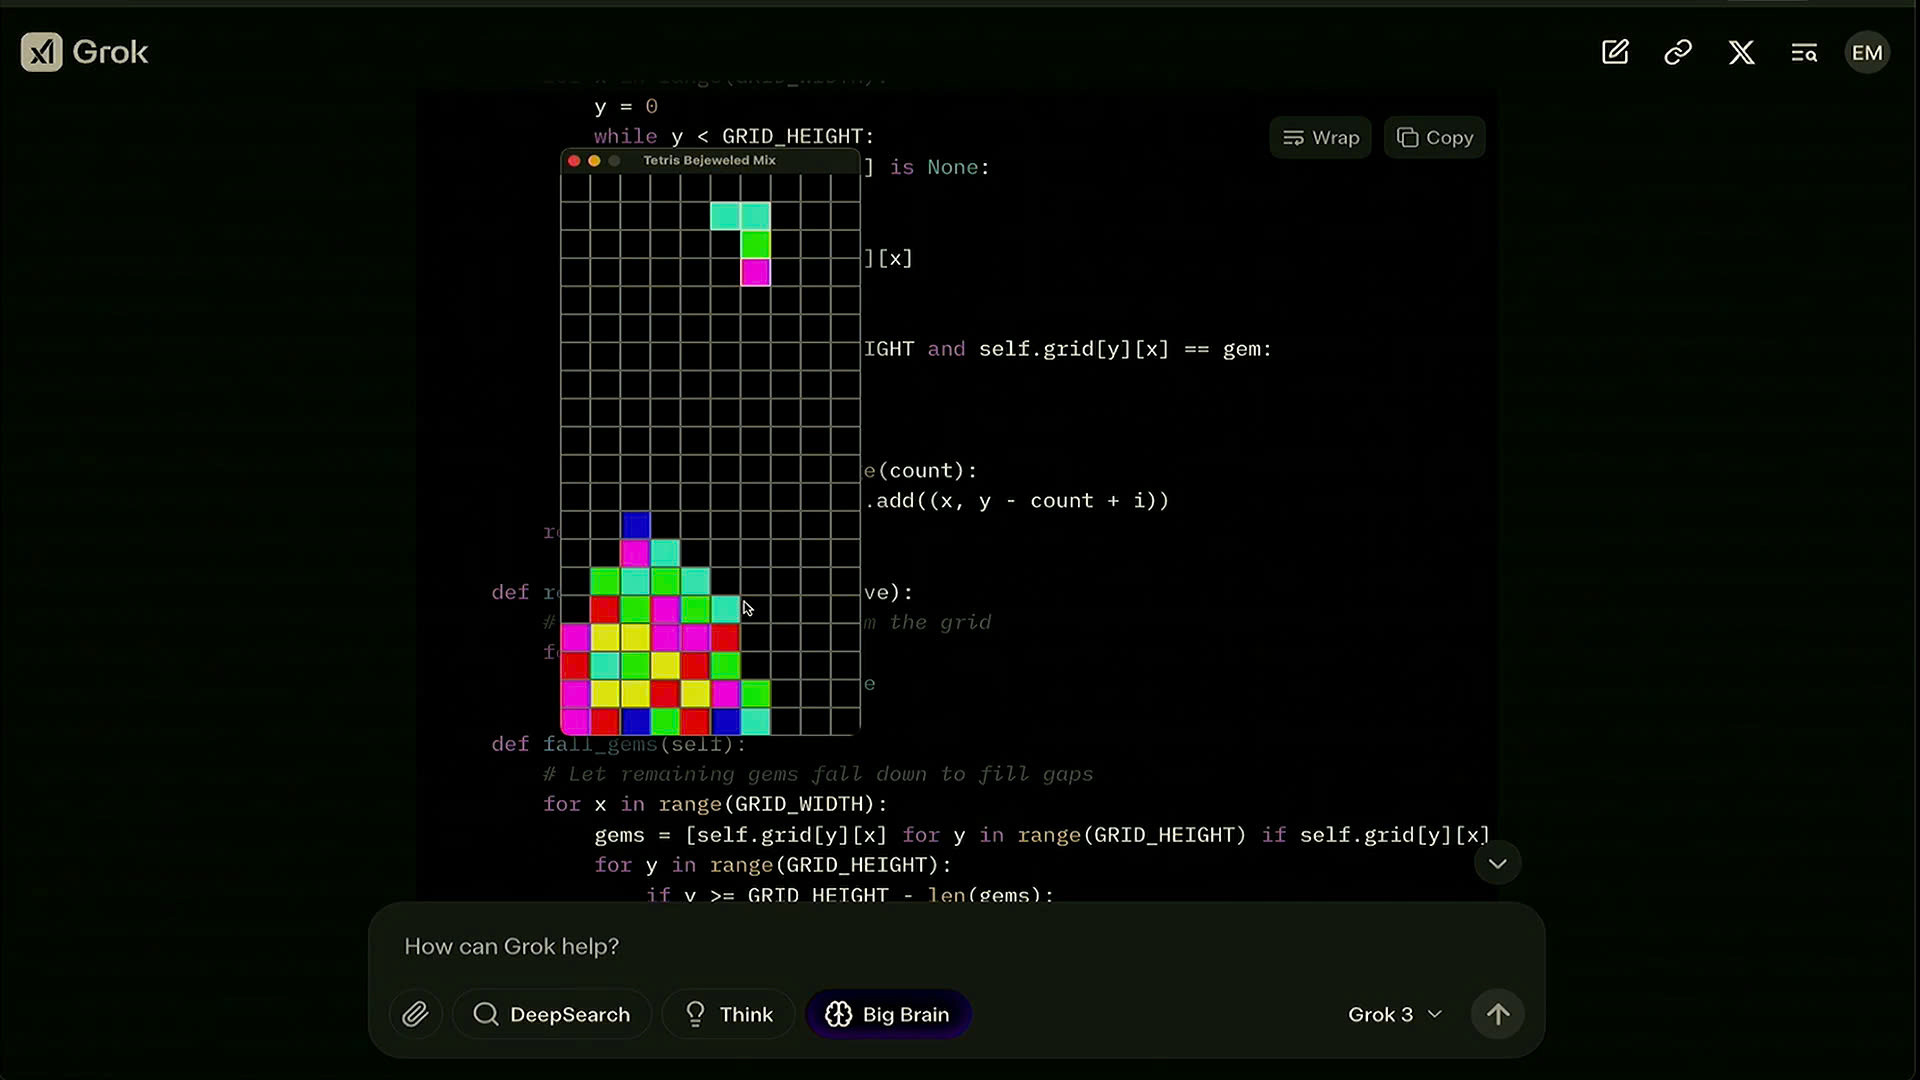Click the compose new chat icon
The height and width of the screenshot is (1080, 1920).
click(1615, 53)
